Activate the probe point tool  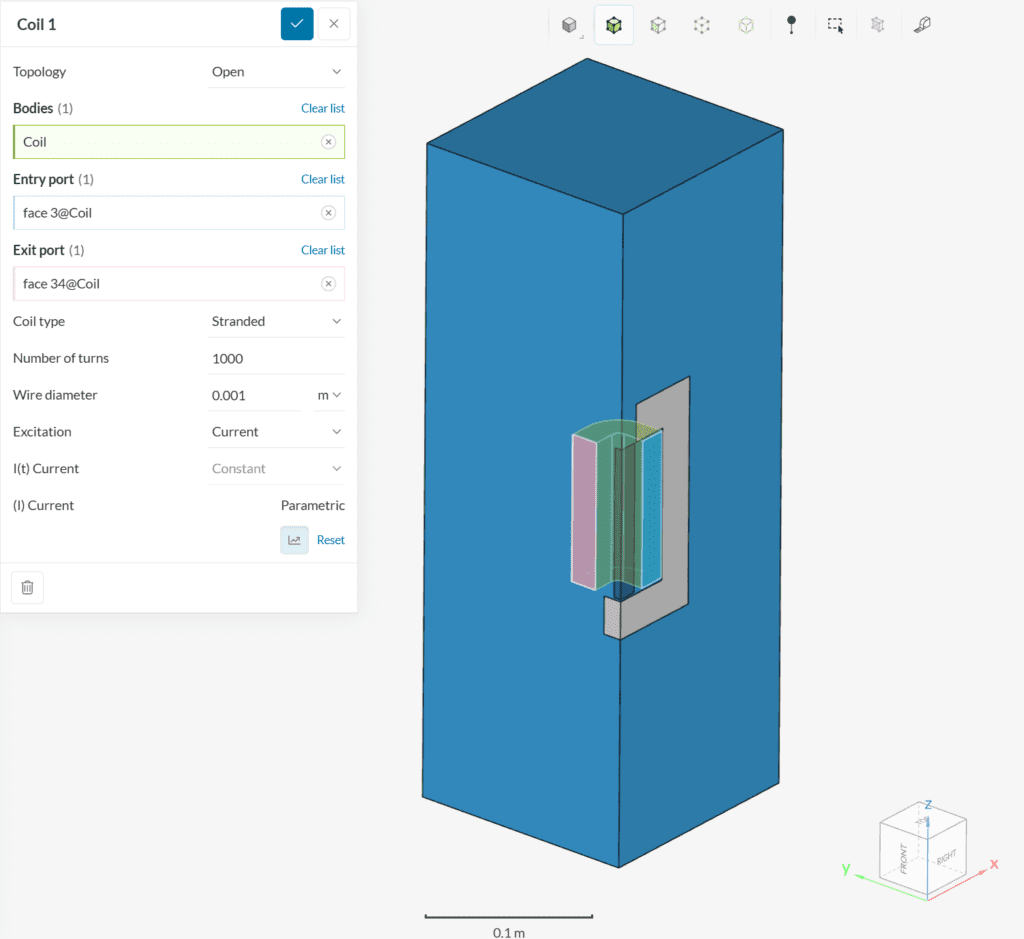(x=791, y=24)
